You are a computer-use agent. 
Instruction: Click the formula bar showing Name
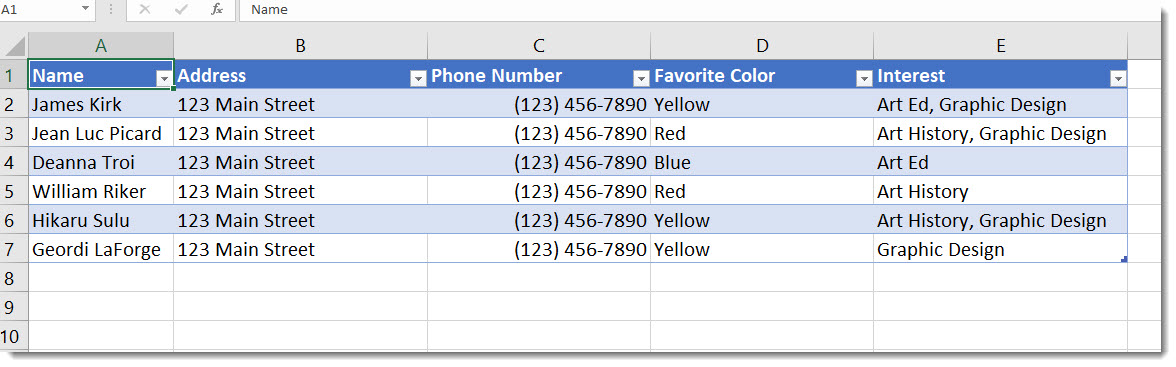(x=705, y=10)
